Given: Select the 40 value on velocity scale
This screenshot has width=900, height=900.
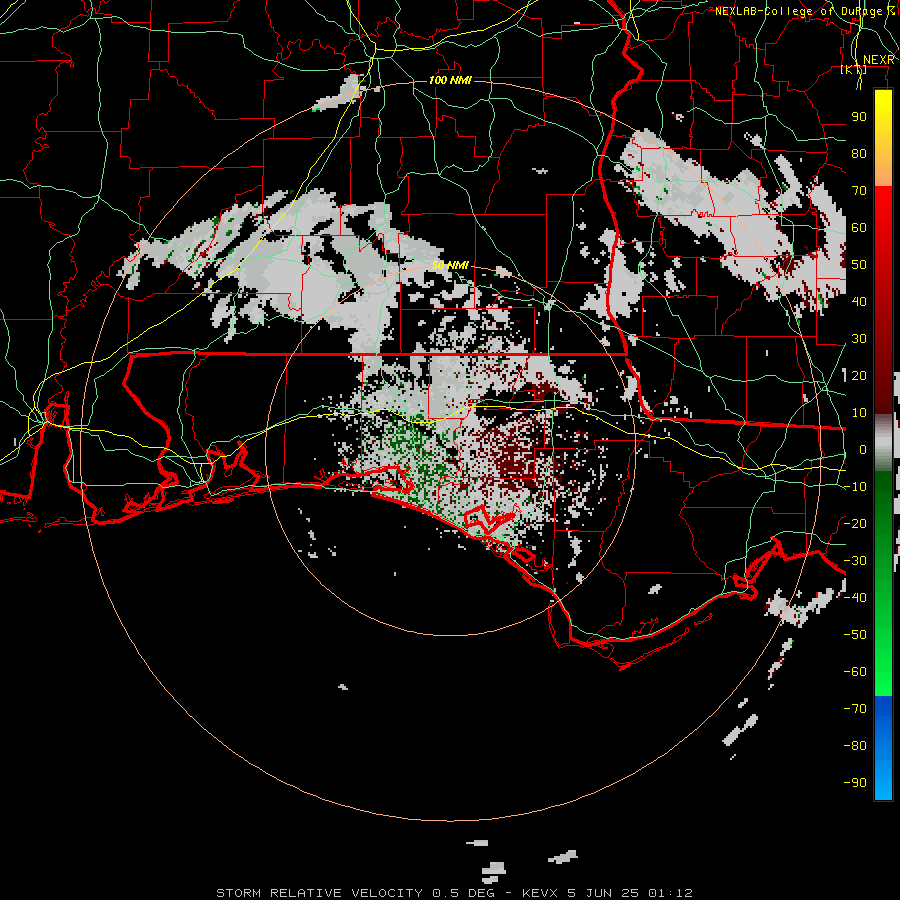Looking at the screenshot, I should click(x=859, y=301).
